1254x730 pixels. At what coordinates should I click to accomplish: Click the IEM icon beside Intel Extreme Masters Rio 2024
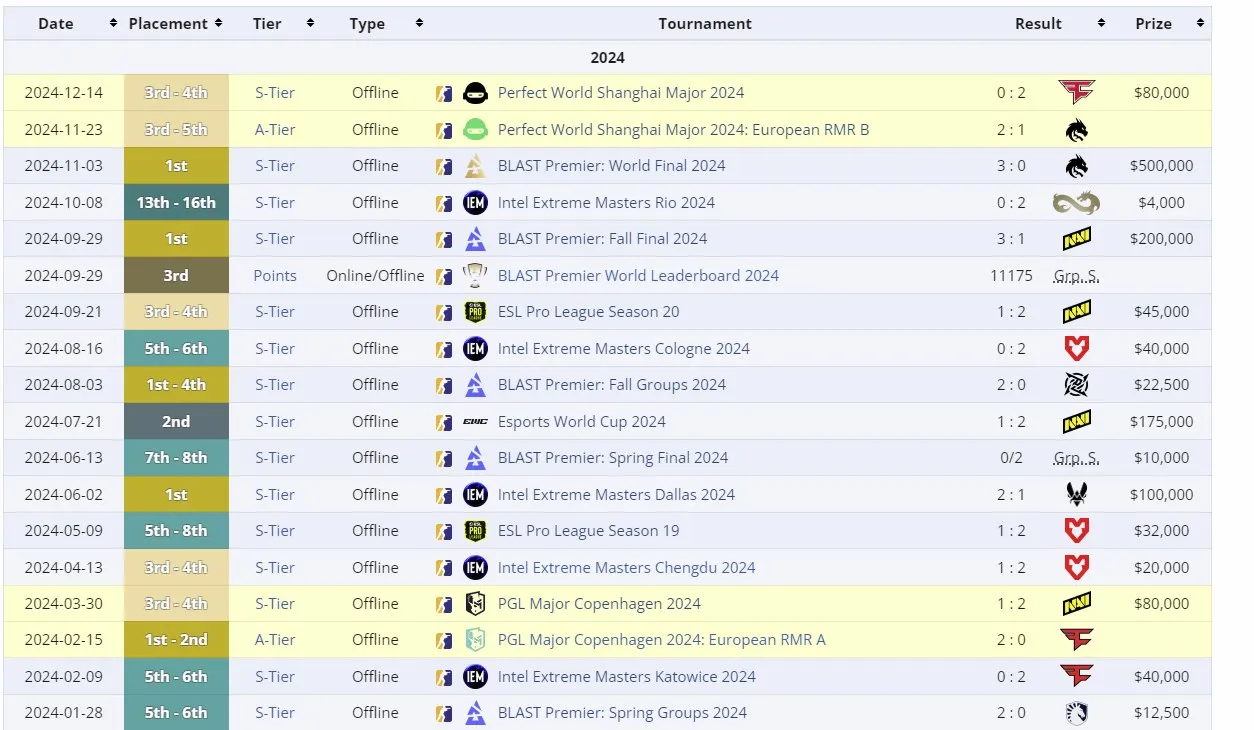coord(476,202)
